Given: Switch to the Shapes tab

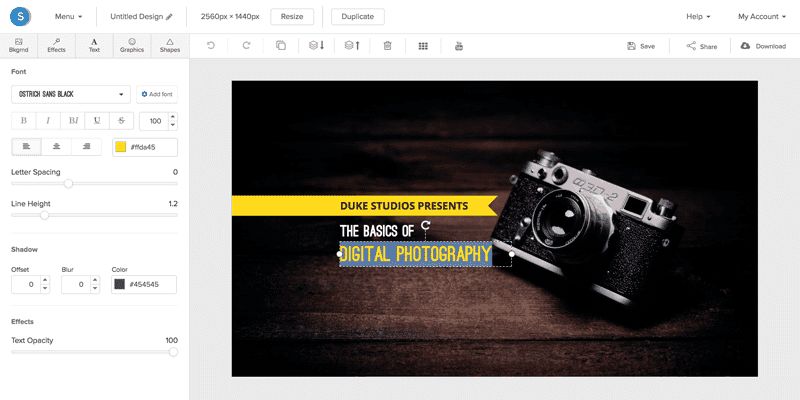Looking at the screenshot, I should click(170, 46).
